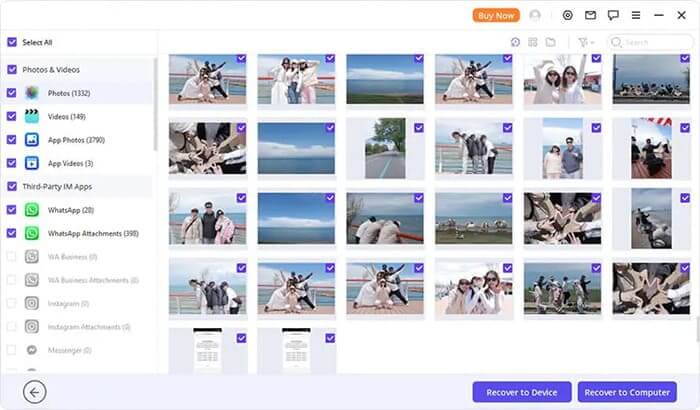This screenshot has width=700, height=410.
Task: Open the sea with dark shoreline thumbnail
Action: [385, 79]
